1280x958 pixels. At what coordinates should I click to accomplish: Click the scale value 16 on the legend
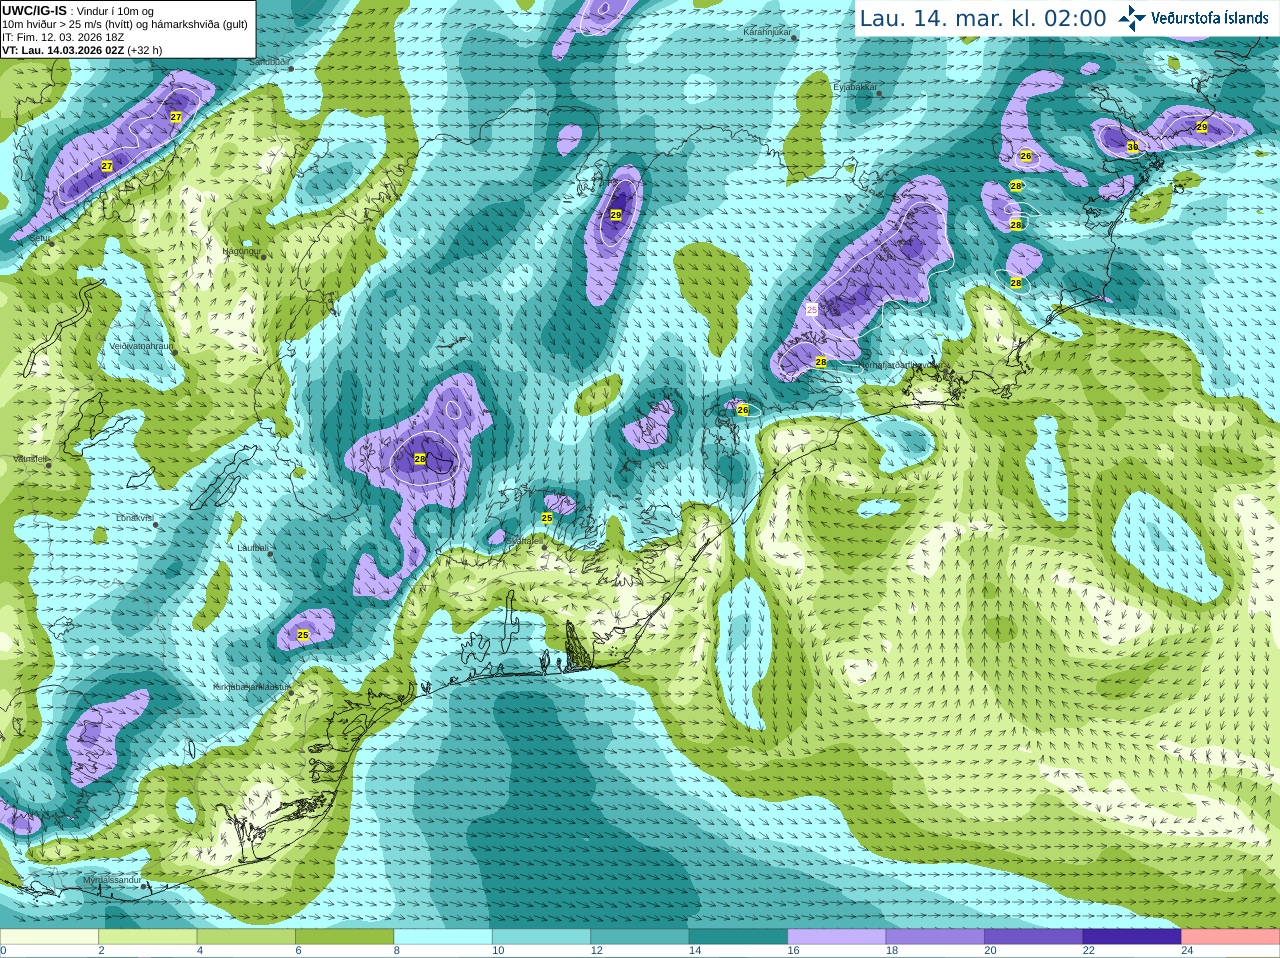pyautogui.click(x=793, y=951)
